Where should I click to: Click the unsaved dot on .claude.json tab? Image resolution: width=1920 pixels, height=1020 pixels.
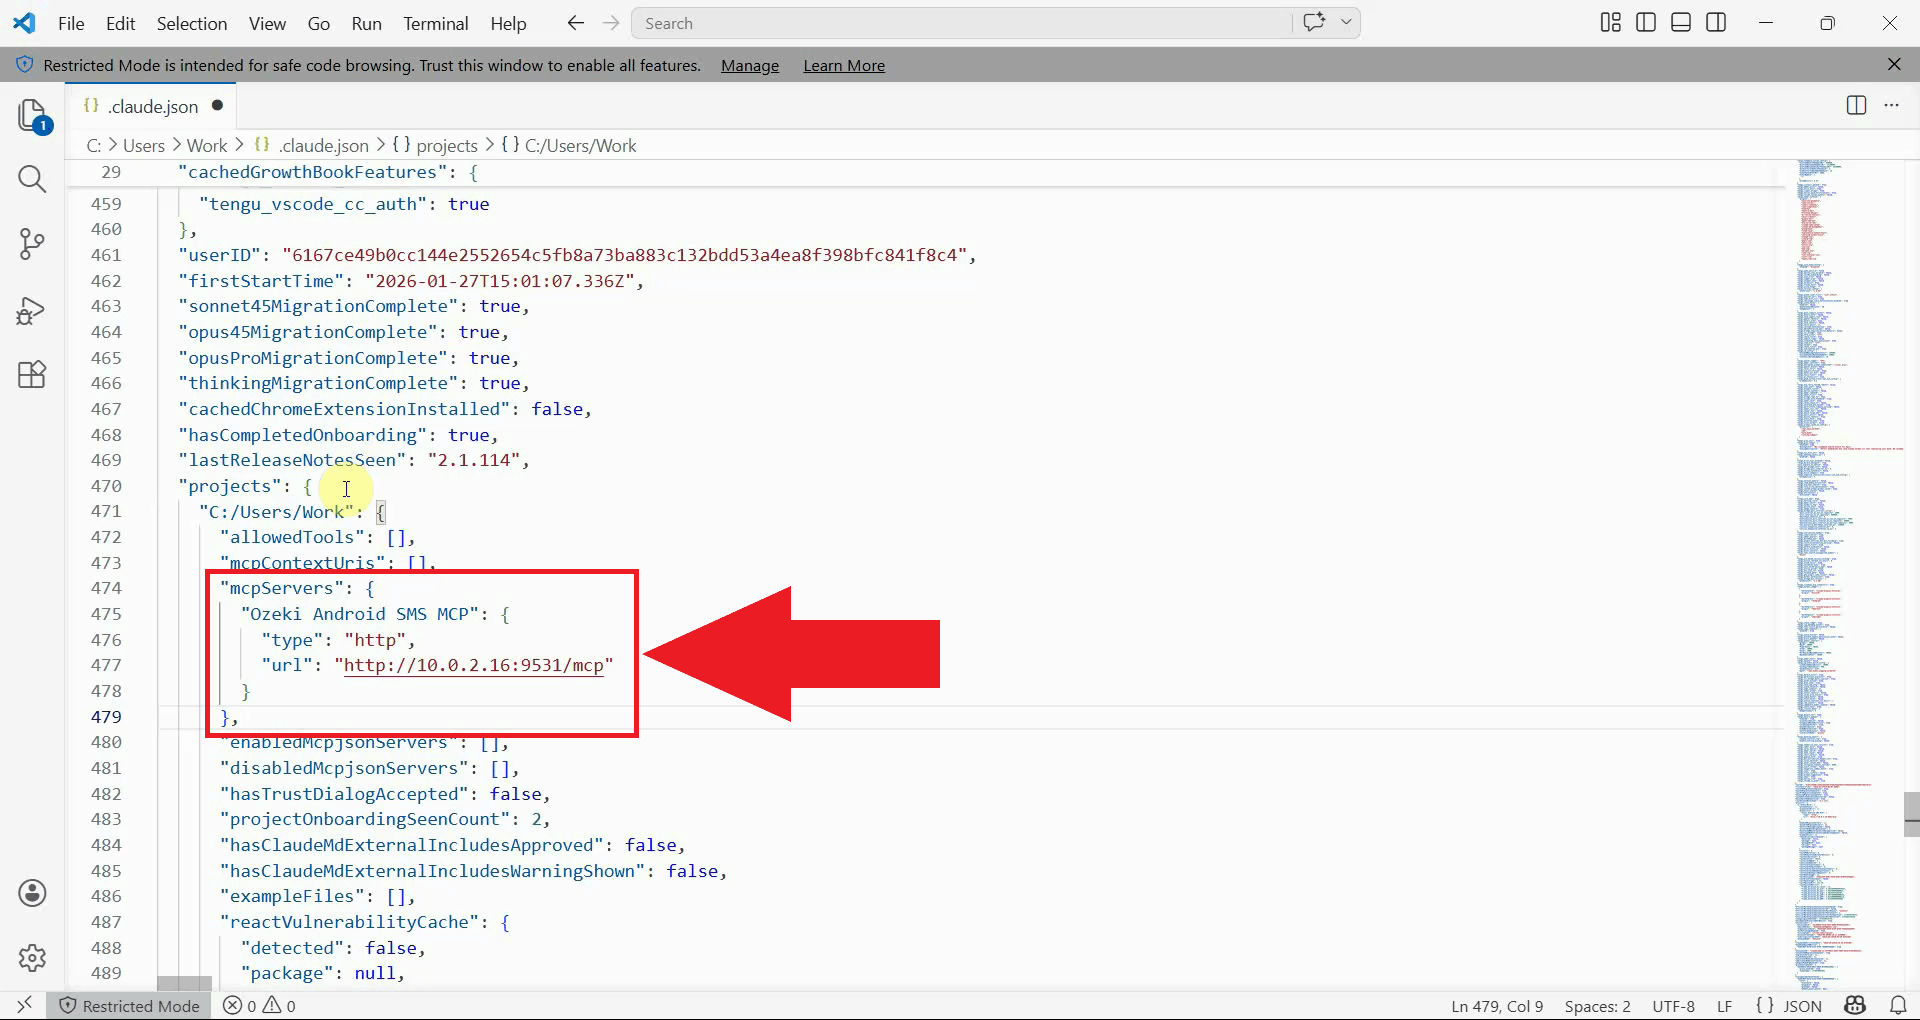tap(217, 105)
